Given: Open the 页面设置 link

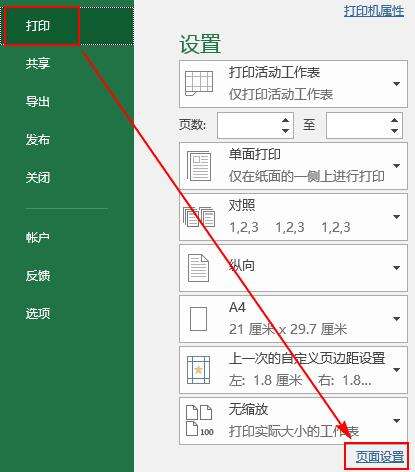Looking at the screenshot, I should tap(380, 457).
